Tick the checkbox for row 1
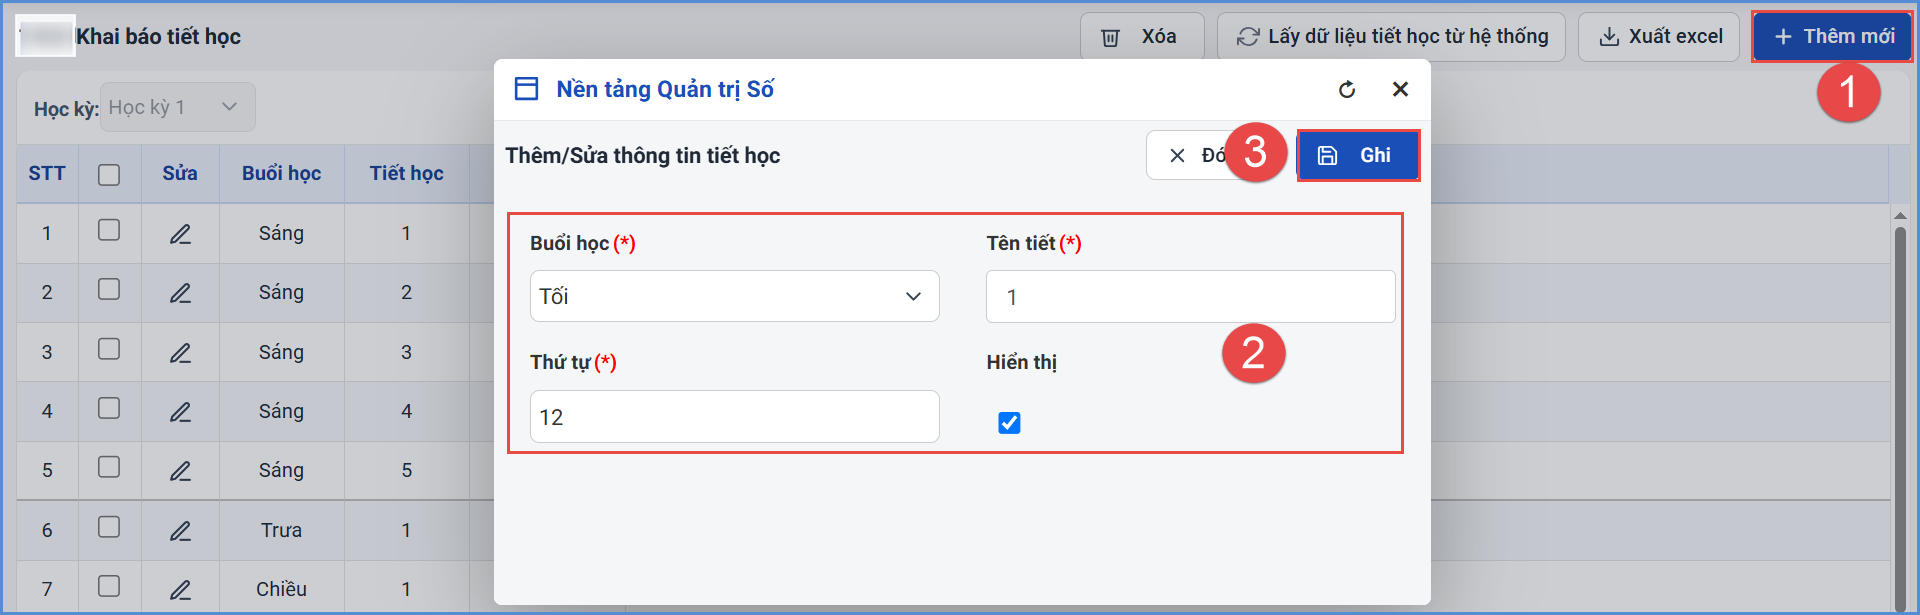Image resolution: width=1920 pixels, height=615 pixels. click(109, 230)
